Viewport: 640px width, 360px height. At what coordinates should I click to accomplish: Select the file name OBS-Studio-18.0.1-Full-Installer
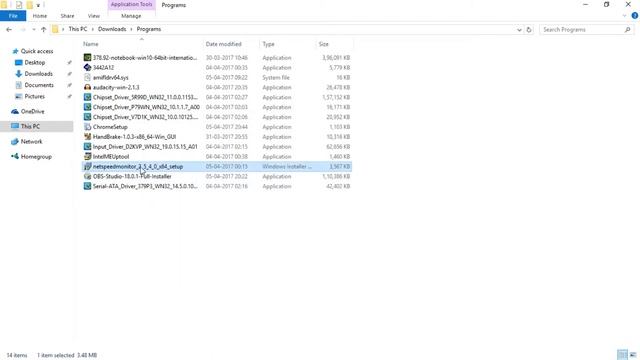(132, 176)
